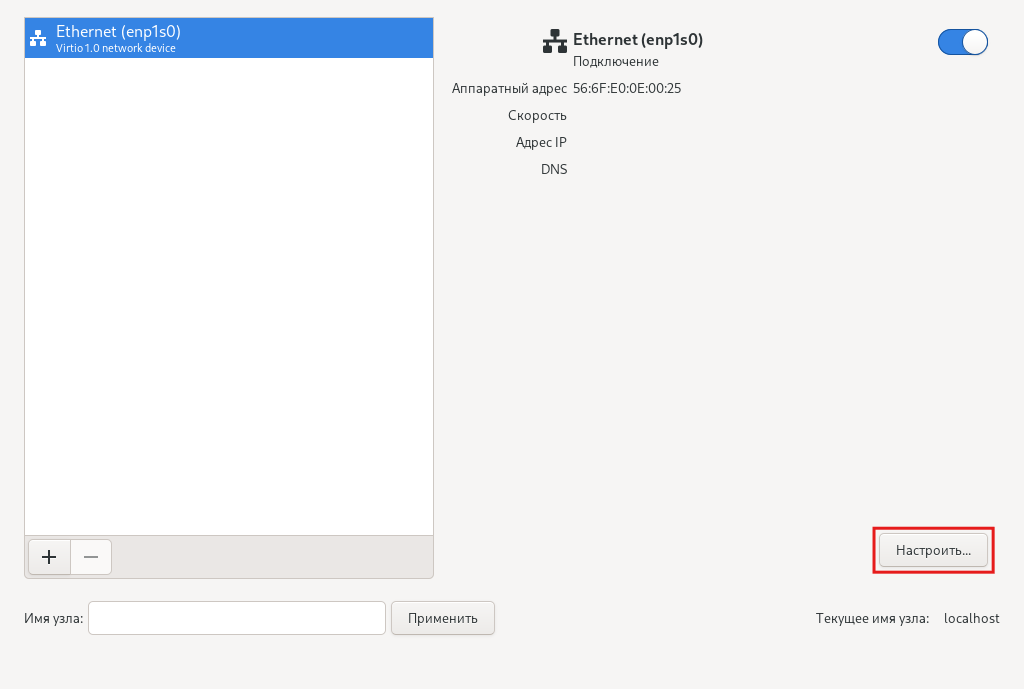Click the localhost current hostname value

pyautogui.click(x=972, y=618)
